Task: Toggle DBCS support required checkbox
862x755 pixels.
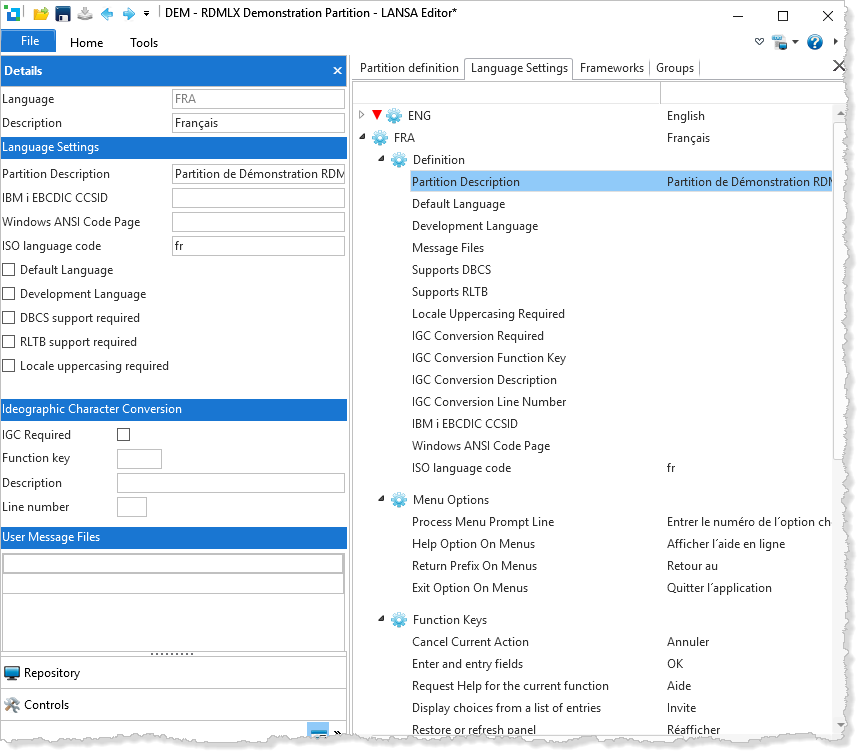Action: coord(9,317)
